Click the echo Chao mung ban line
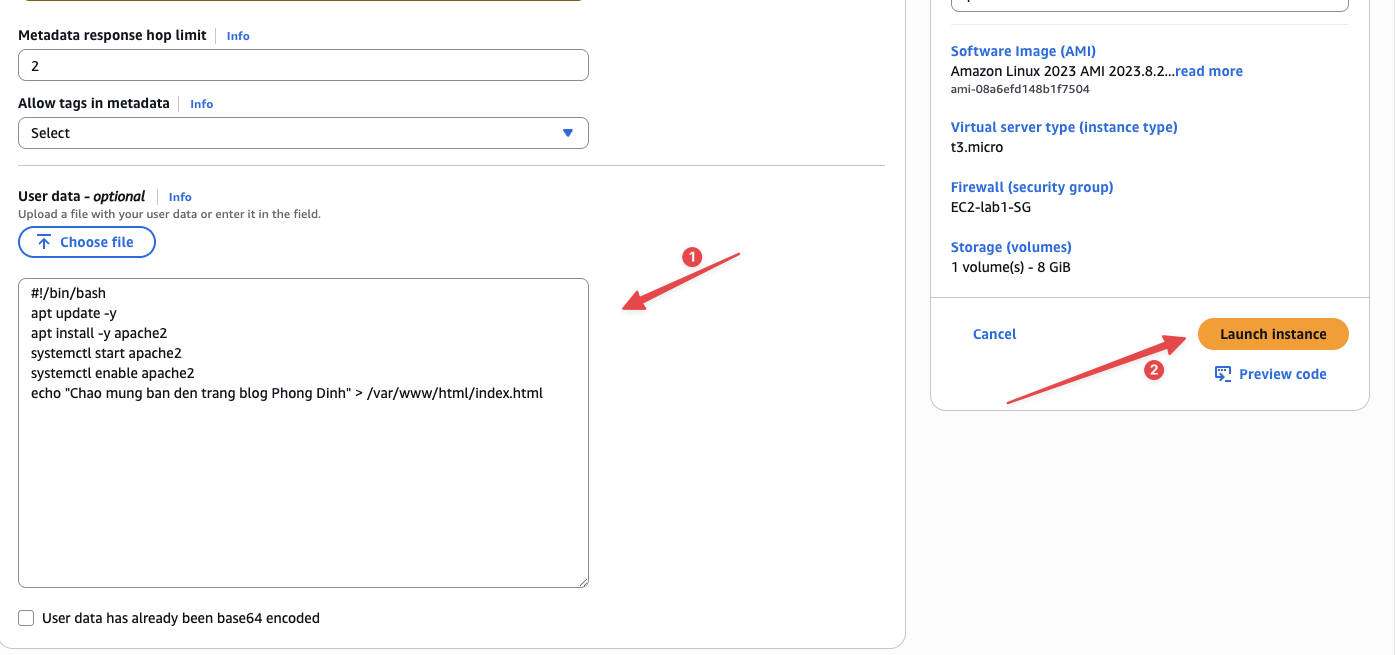The width and height of the screenshot is (1396, 655). pyautogui.click(x=287, y=393)
